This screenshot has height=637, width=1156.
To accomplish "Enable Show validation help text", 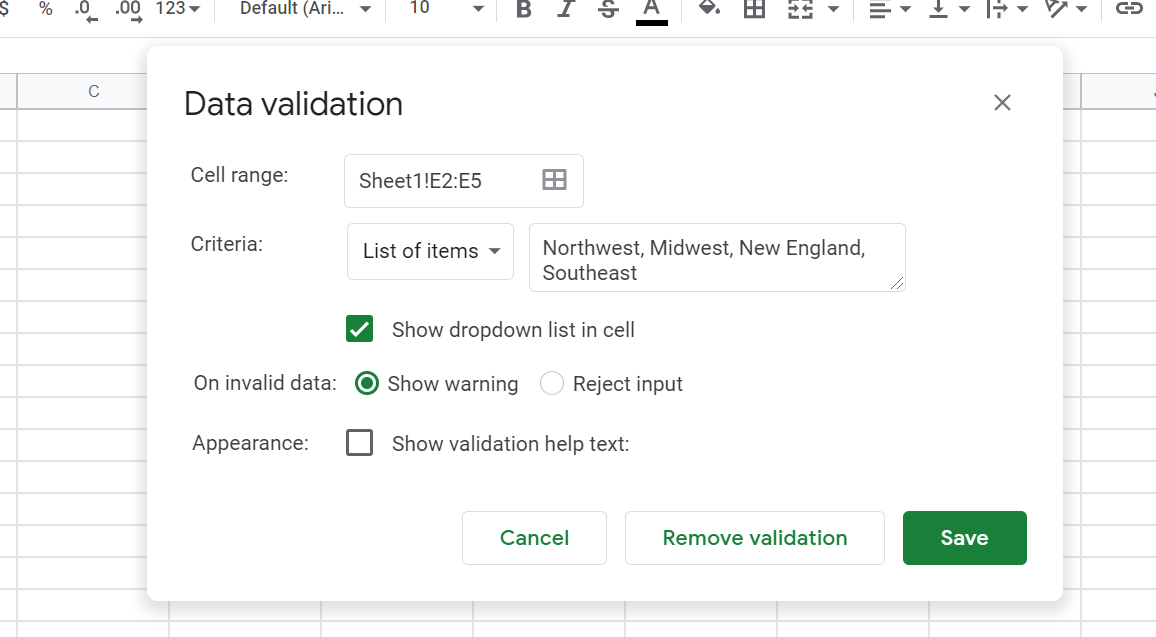I will tap(360, 443).
